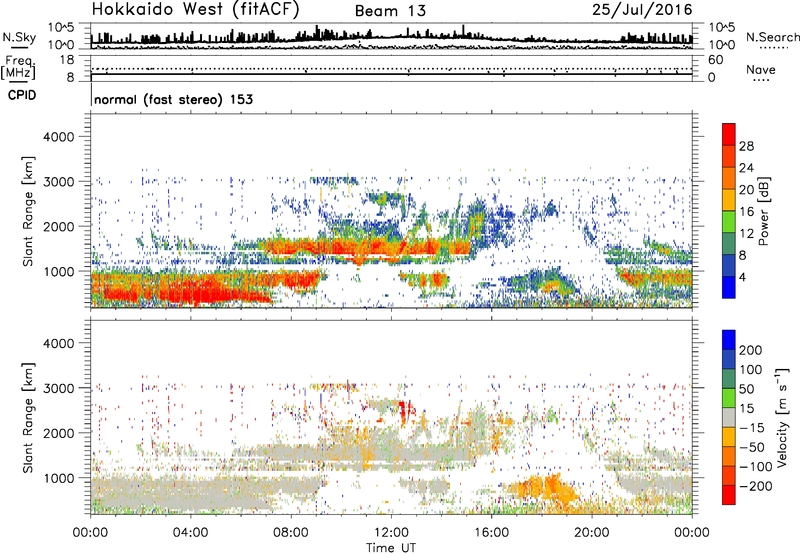Click the "-15" velocity colorbar value

(752, 428)
